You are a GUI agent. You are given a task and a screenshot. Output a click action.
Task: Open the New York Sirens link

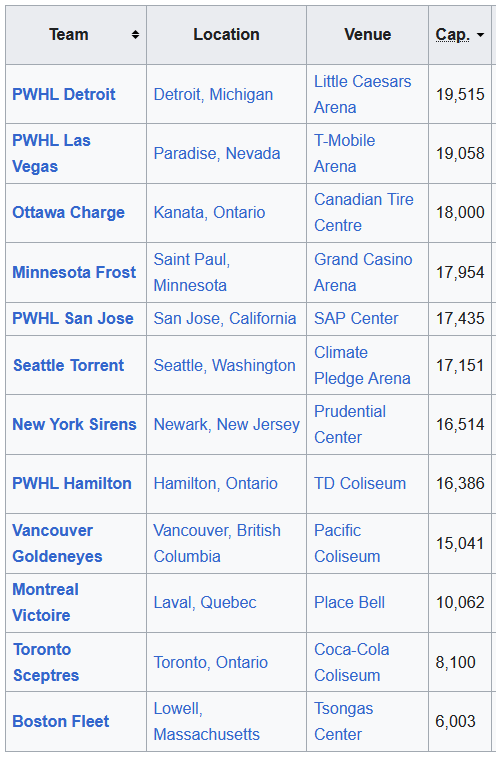pyautogui.click(x=74, y=424)
